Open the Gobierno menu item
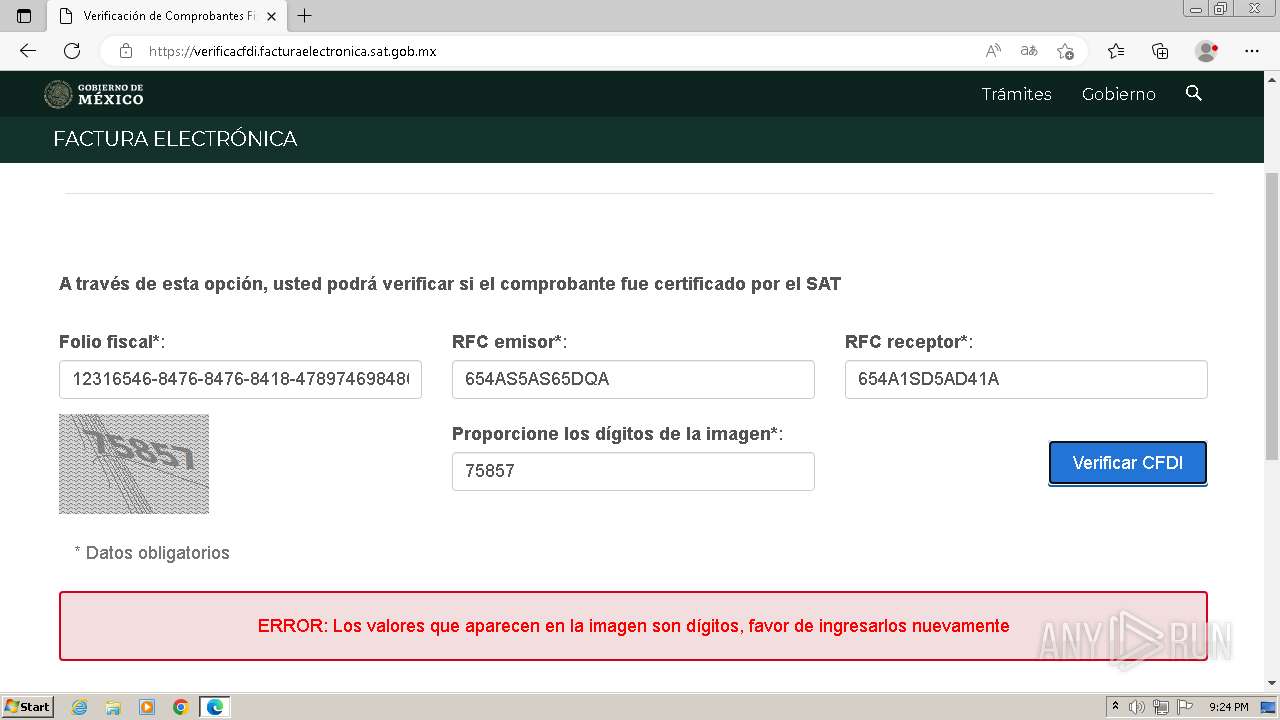The width and height of the screenshot is (1280, 720). (x=1118, y=94)
